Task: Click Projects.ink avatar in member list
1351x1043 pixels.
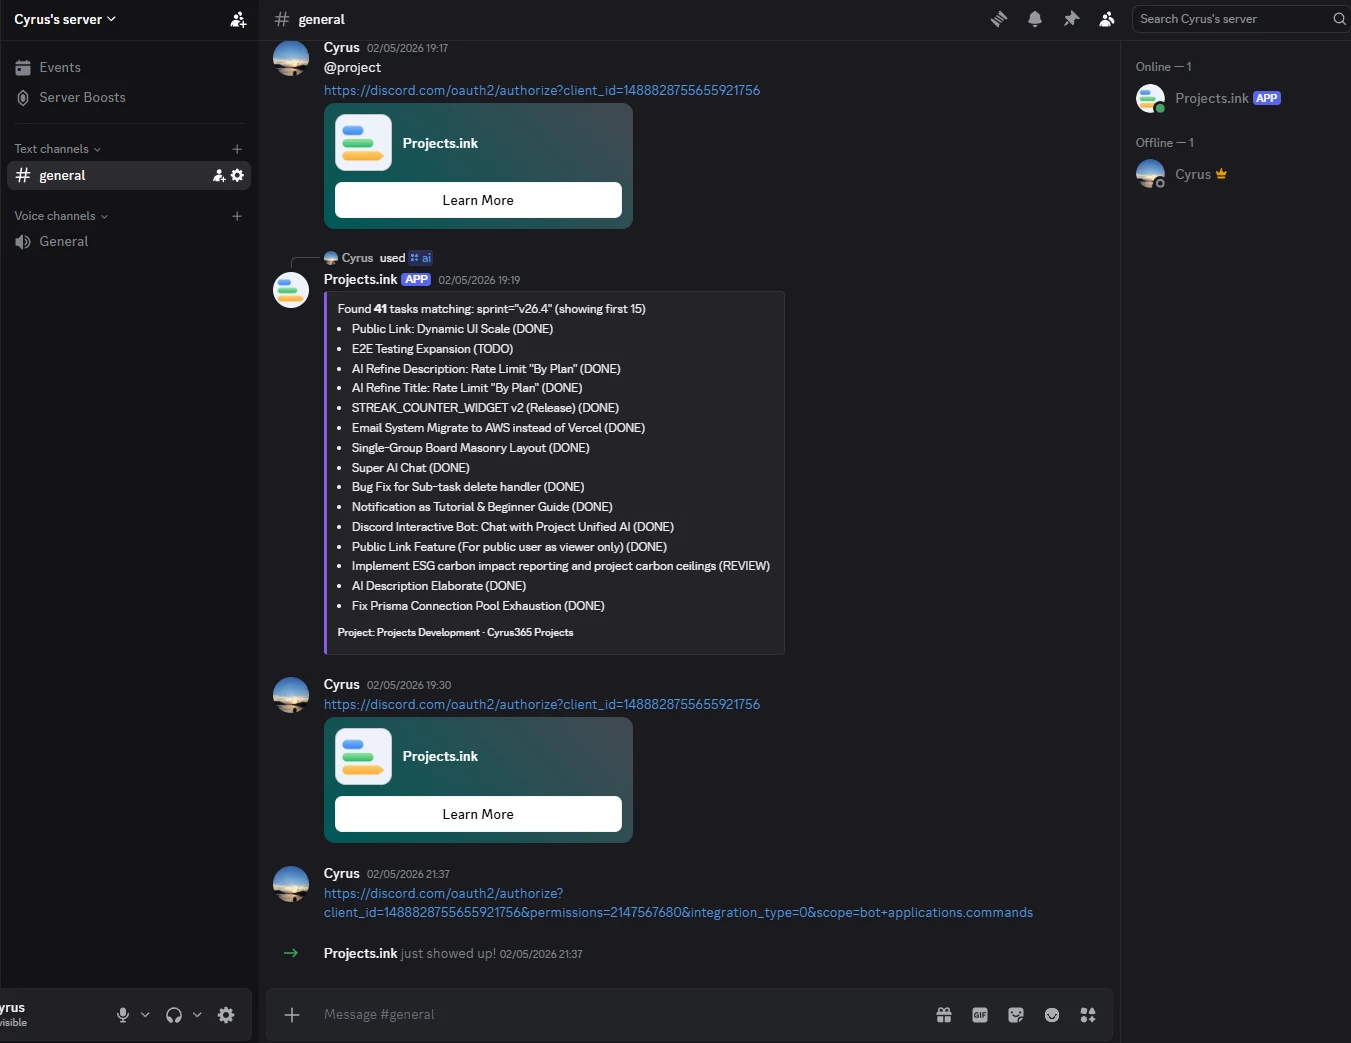Action: (1151, 98)
